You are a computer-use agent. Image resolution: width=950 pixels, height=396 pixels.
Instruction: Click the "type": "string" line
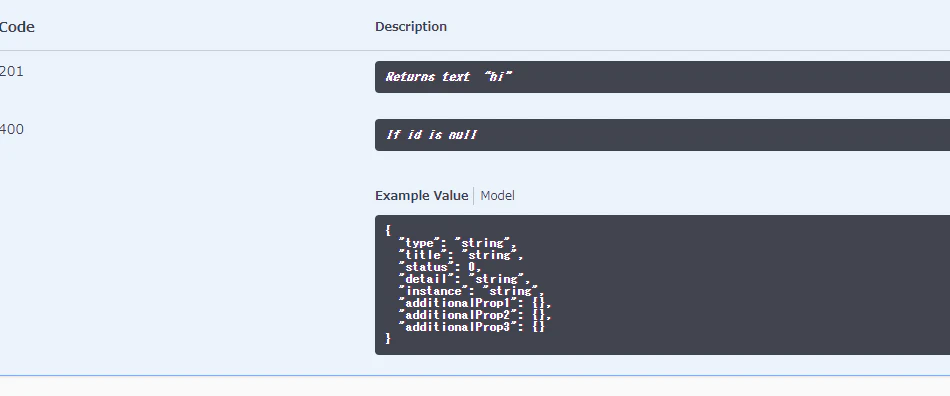pyautogui.click(x=457, y=243)
